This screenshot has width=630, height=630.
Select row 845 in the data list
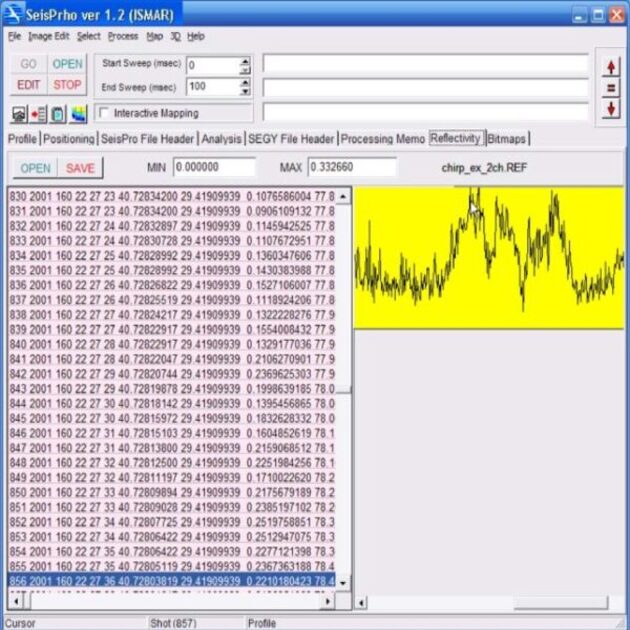170,418
